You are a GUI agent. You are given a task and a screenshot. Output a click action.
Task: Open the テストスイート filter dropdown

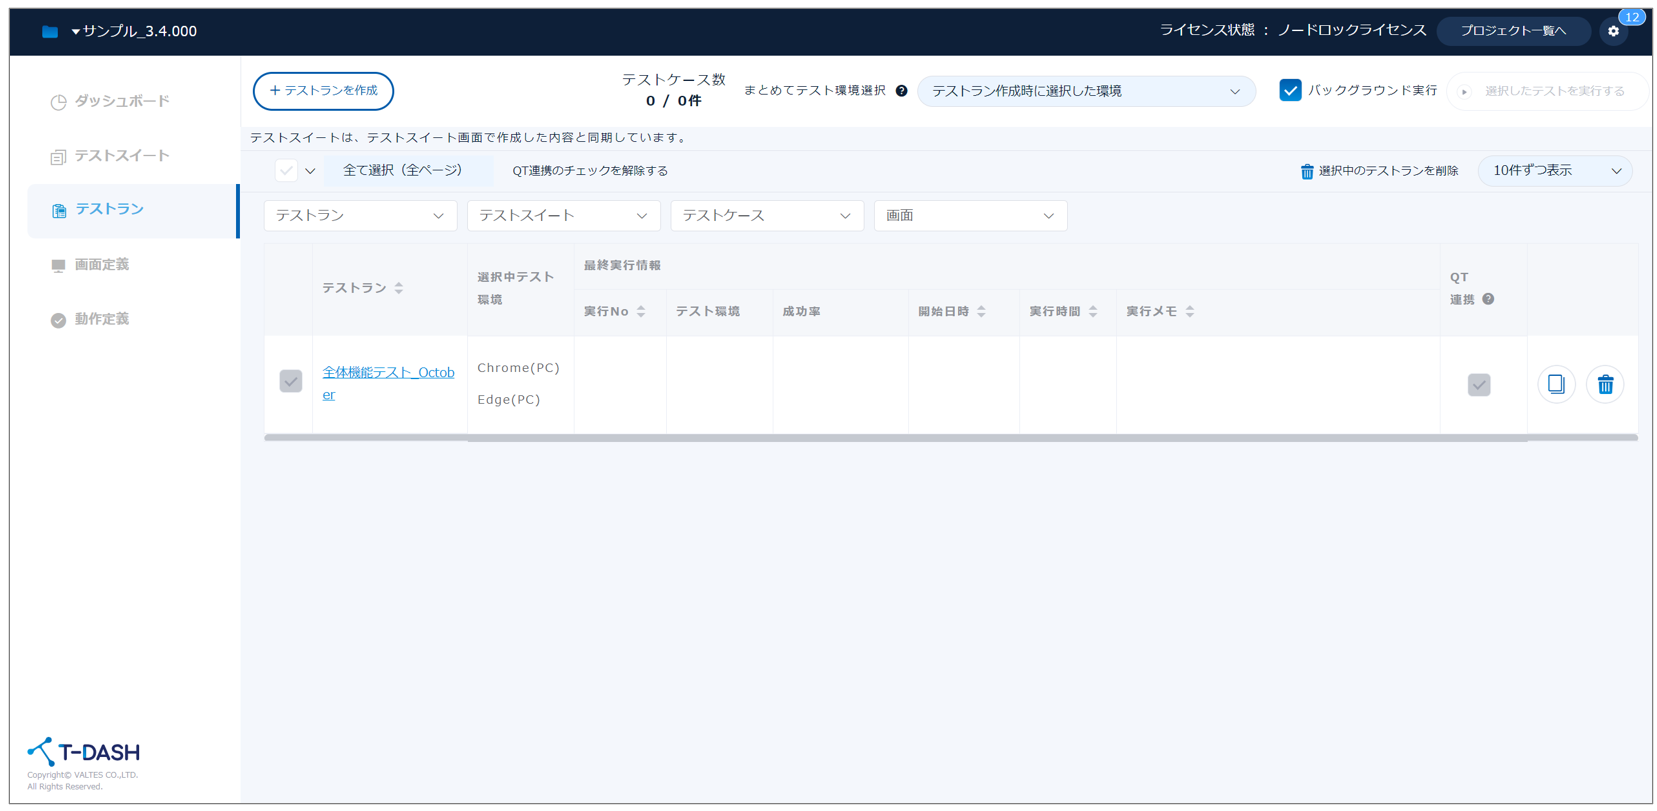(x=562, y=216)
